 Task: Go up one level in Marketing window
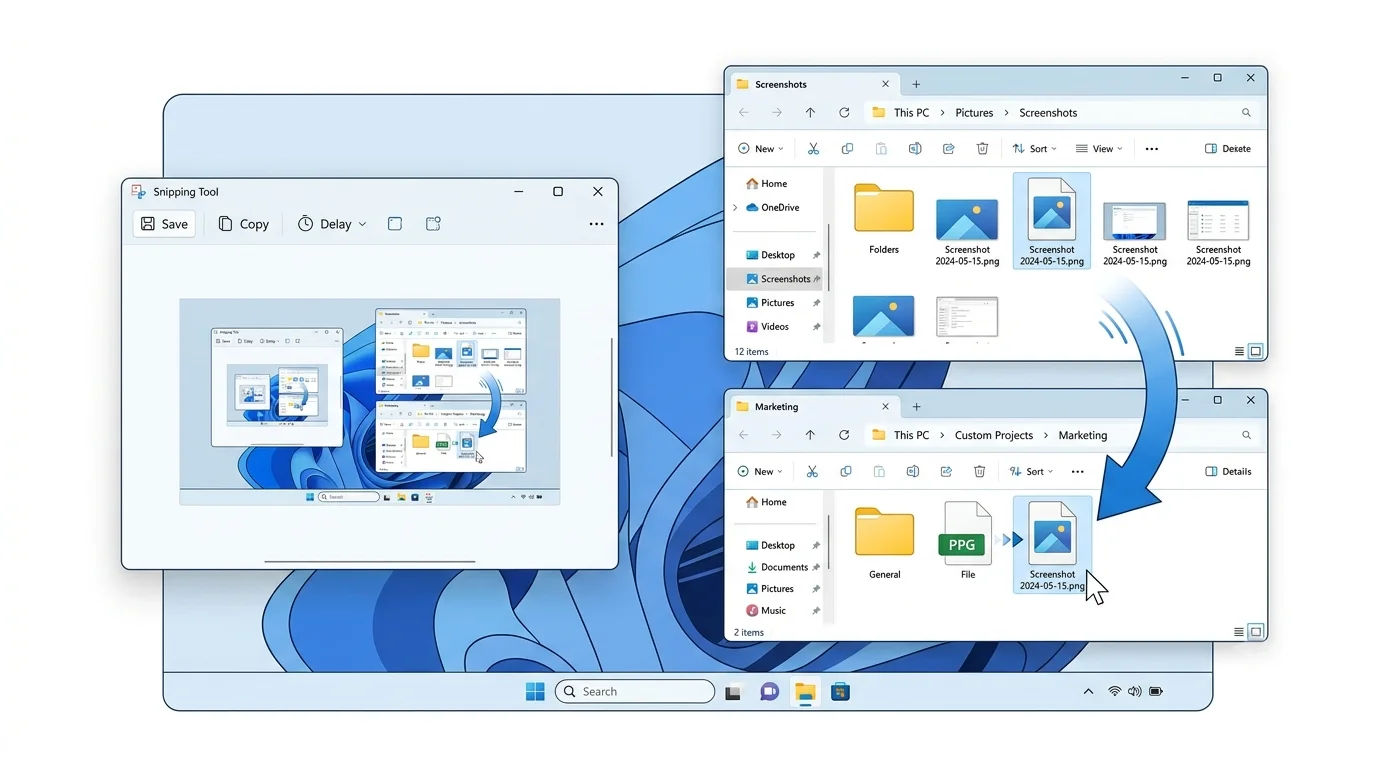click(x=810, y=435)
